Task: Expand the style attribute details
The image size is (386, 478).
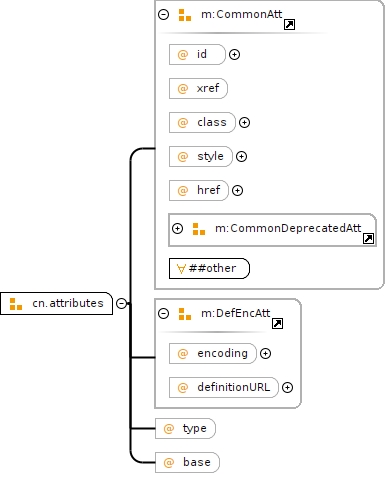Action: (241, 156)
